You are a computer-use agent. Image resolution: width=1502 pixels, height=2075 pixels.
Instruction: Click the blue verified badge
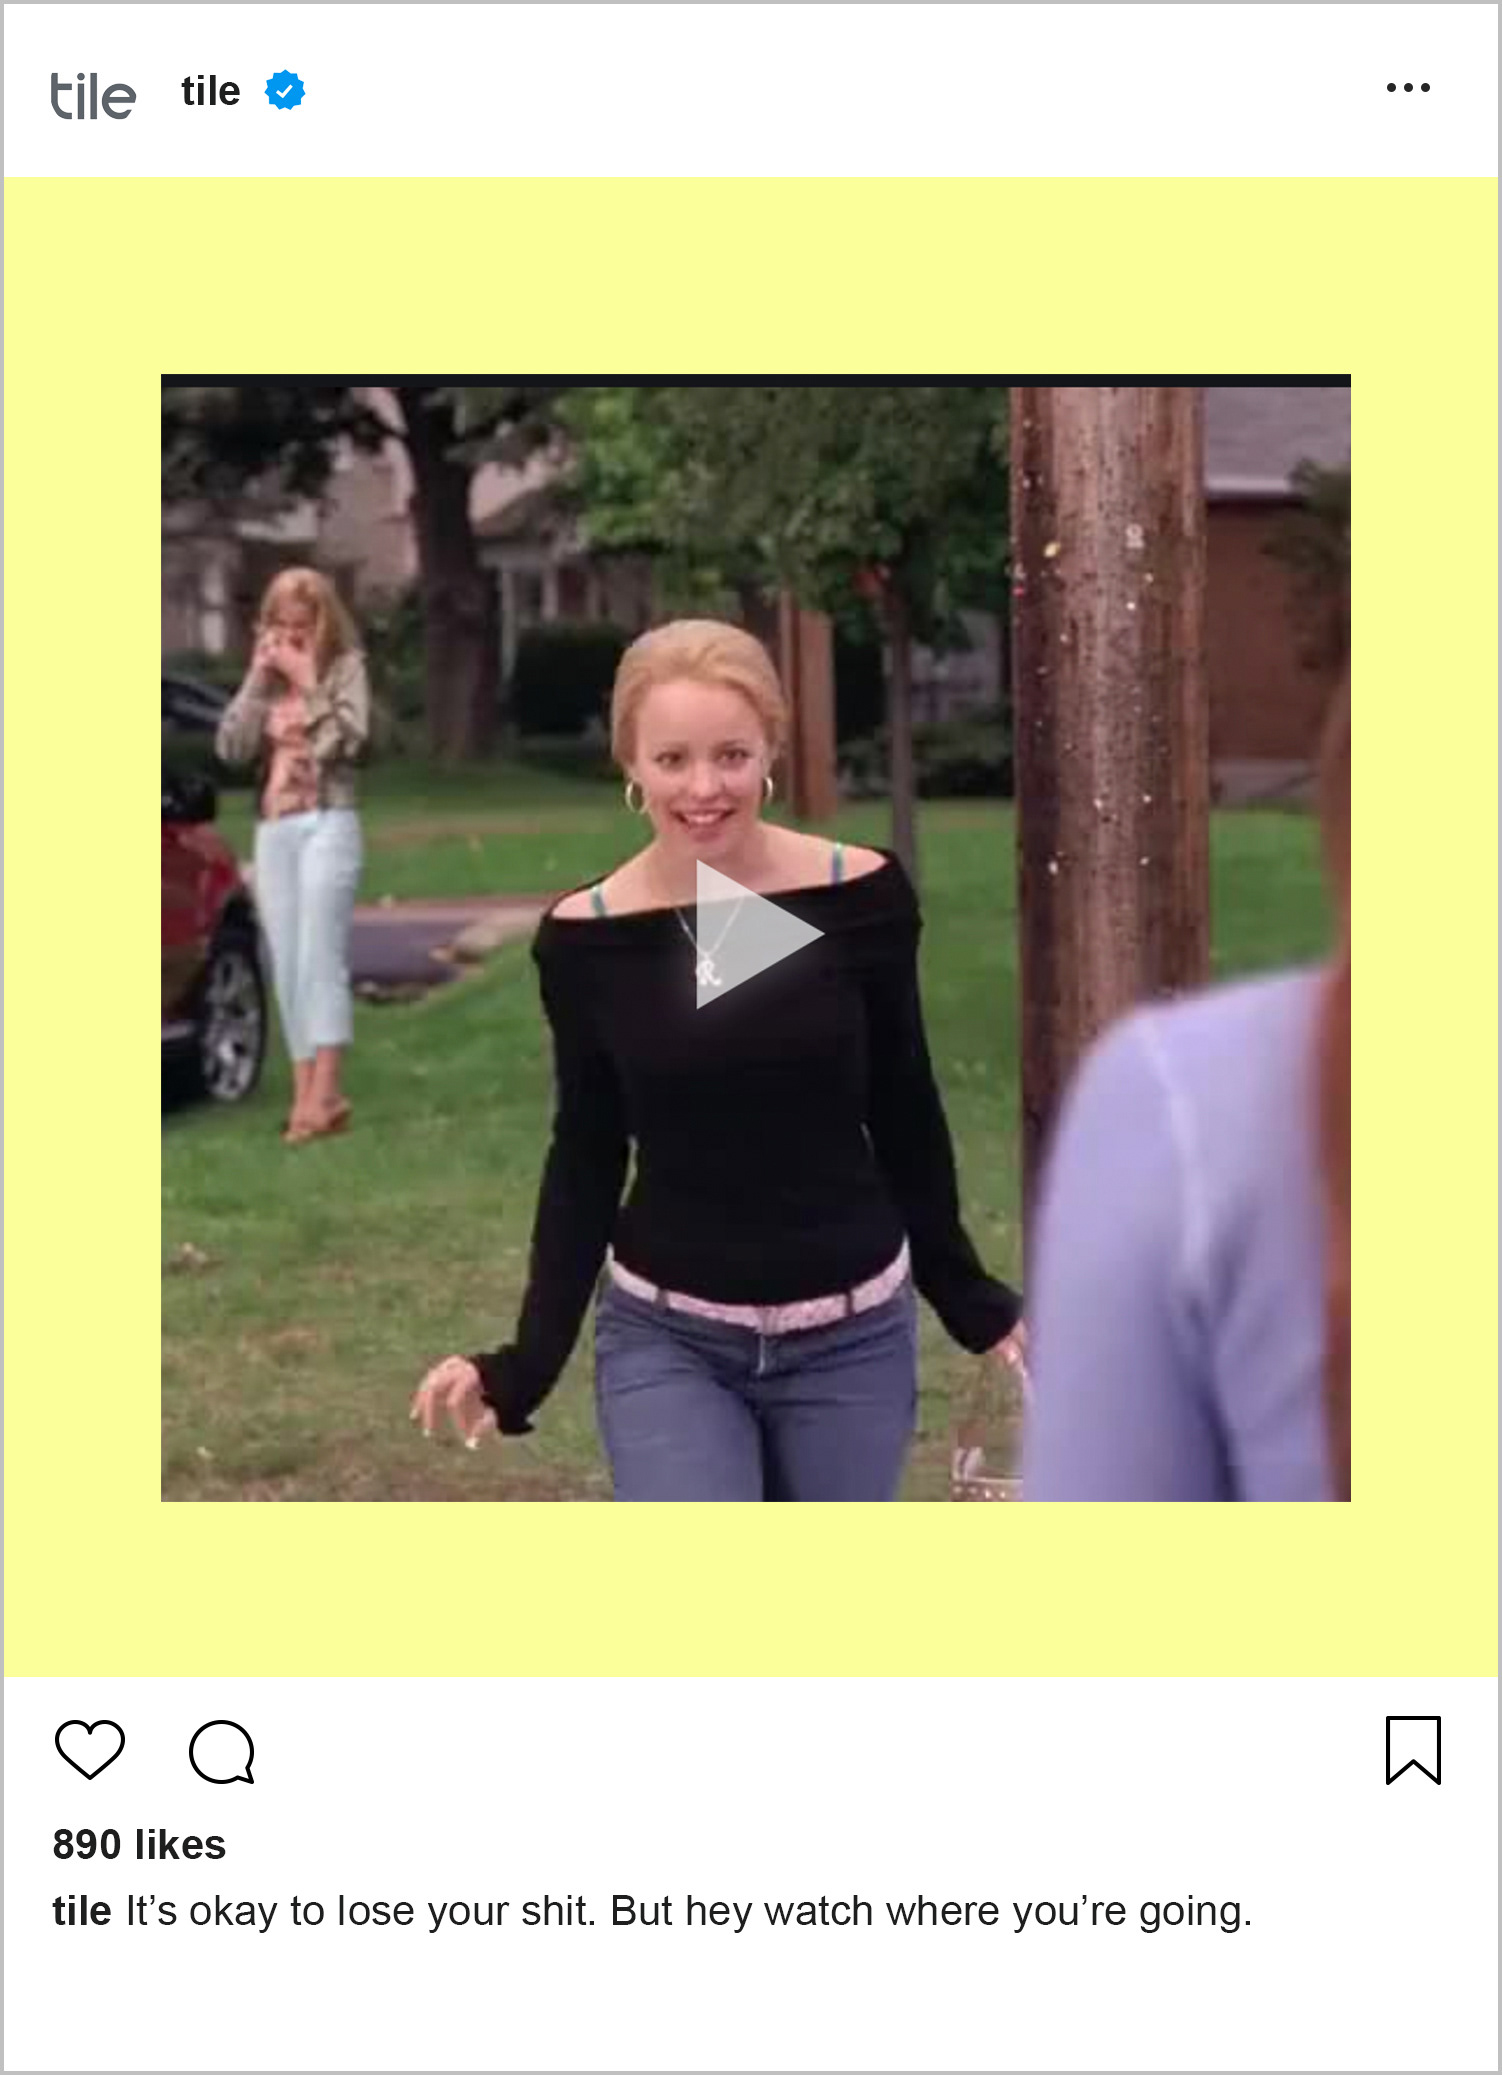coord(285,91)
